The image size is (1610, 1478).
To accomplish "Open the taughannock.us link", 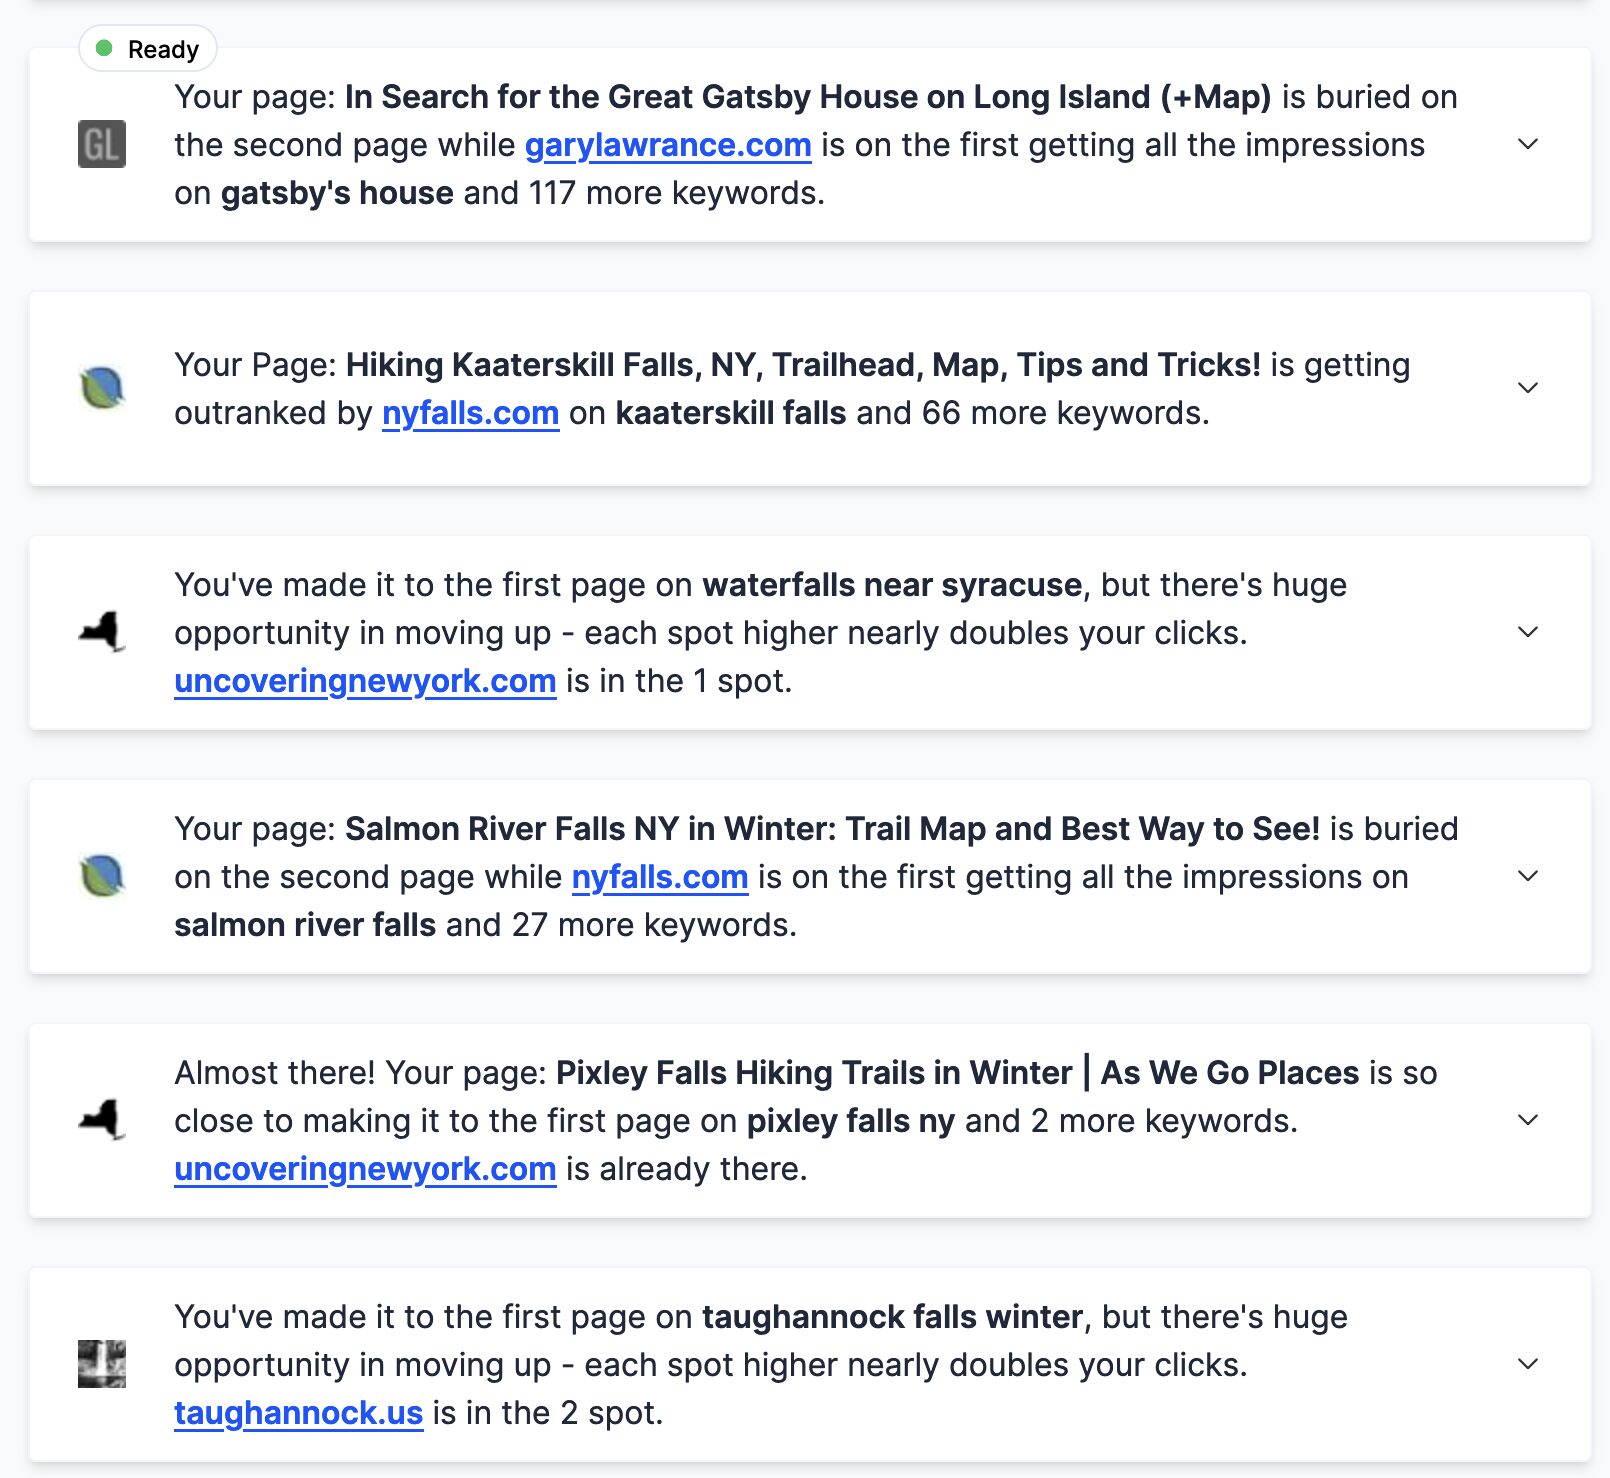I will [x=299, y=1414].
